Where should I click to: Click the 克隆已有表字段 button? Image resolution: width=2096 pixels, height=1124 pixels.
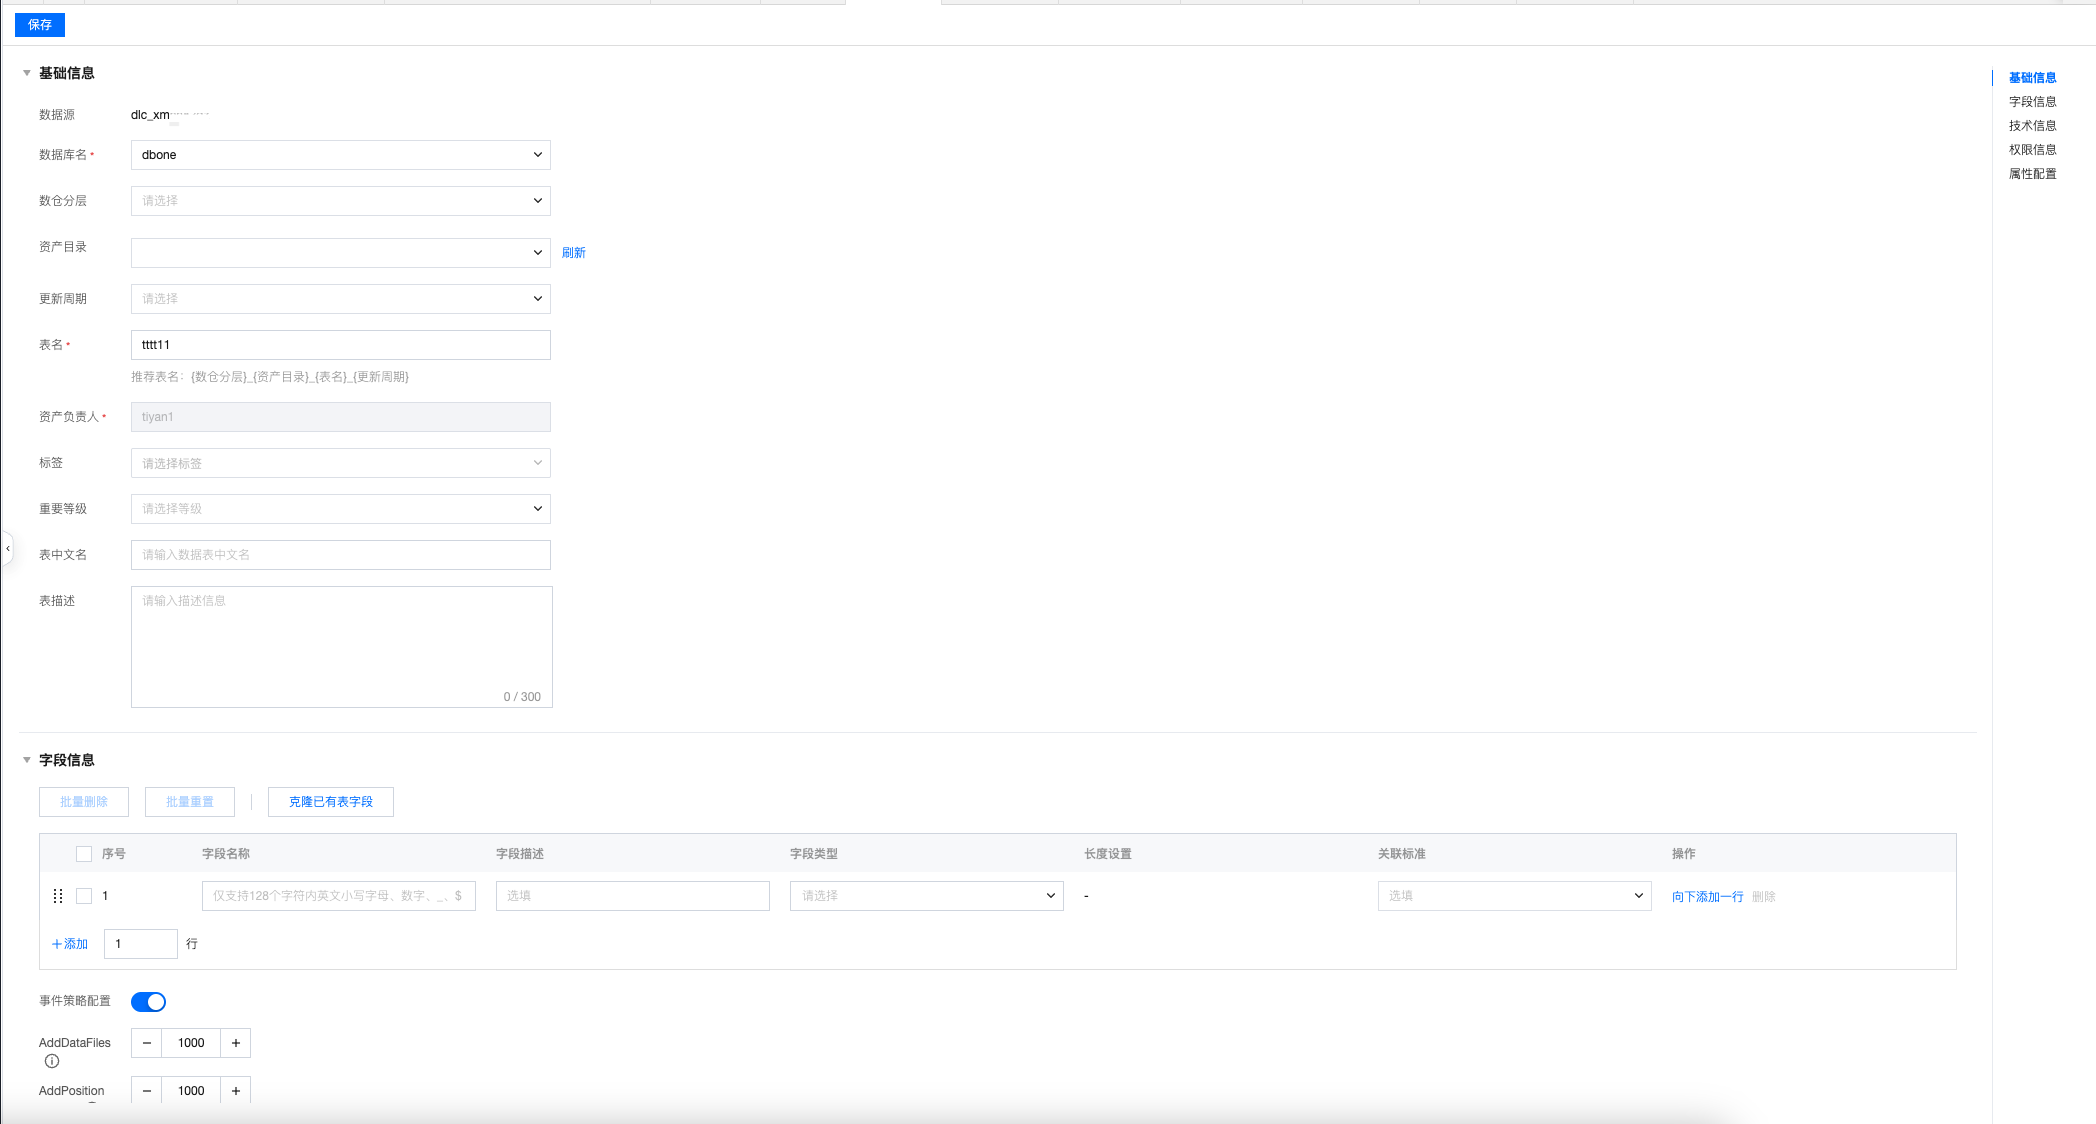click(330, 802)
